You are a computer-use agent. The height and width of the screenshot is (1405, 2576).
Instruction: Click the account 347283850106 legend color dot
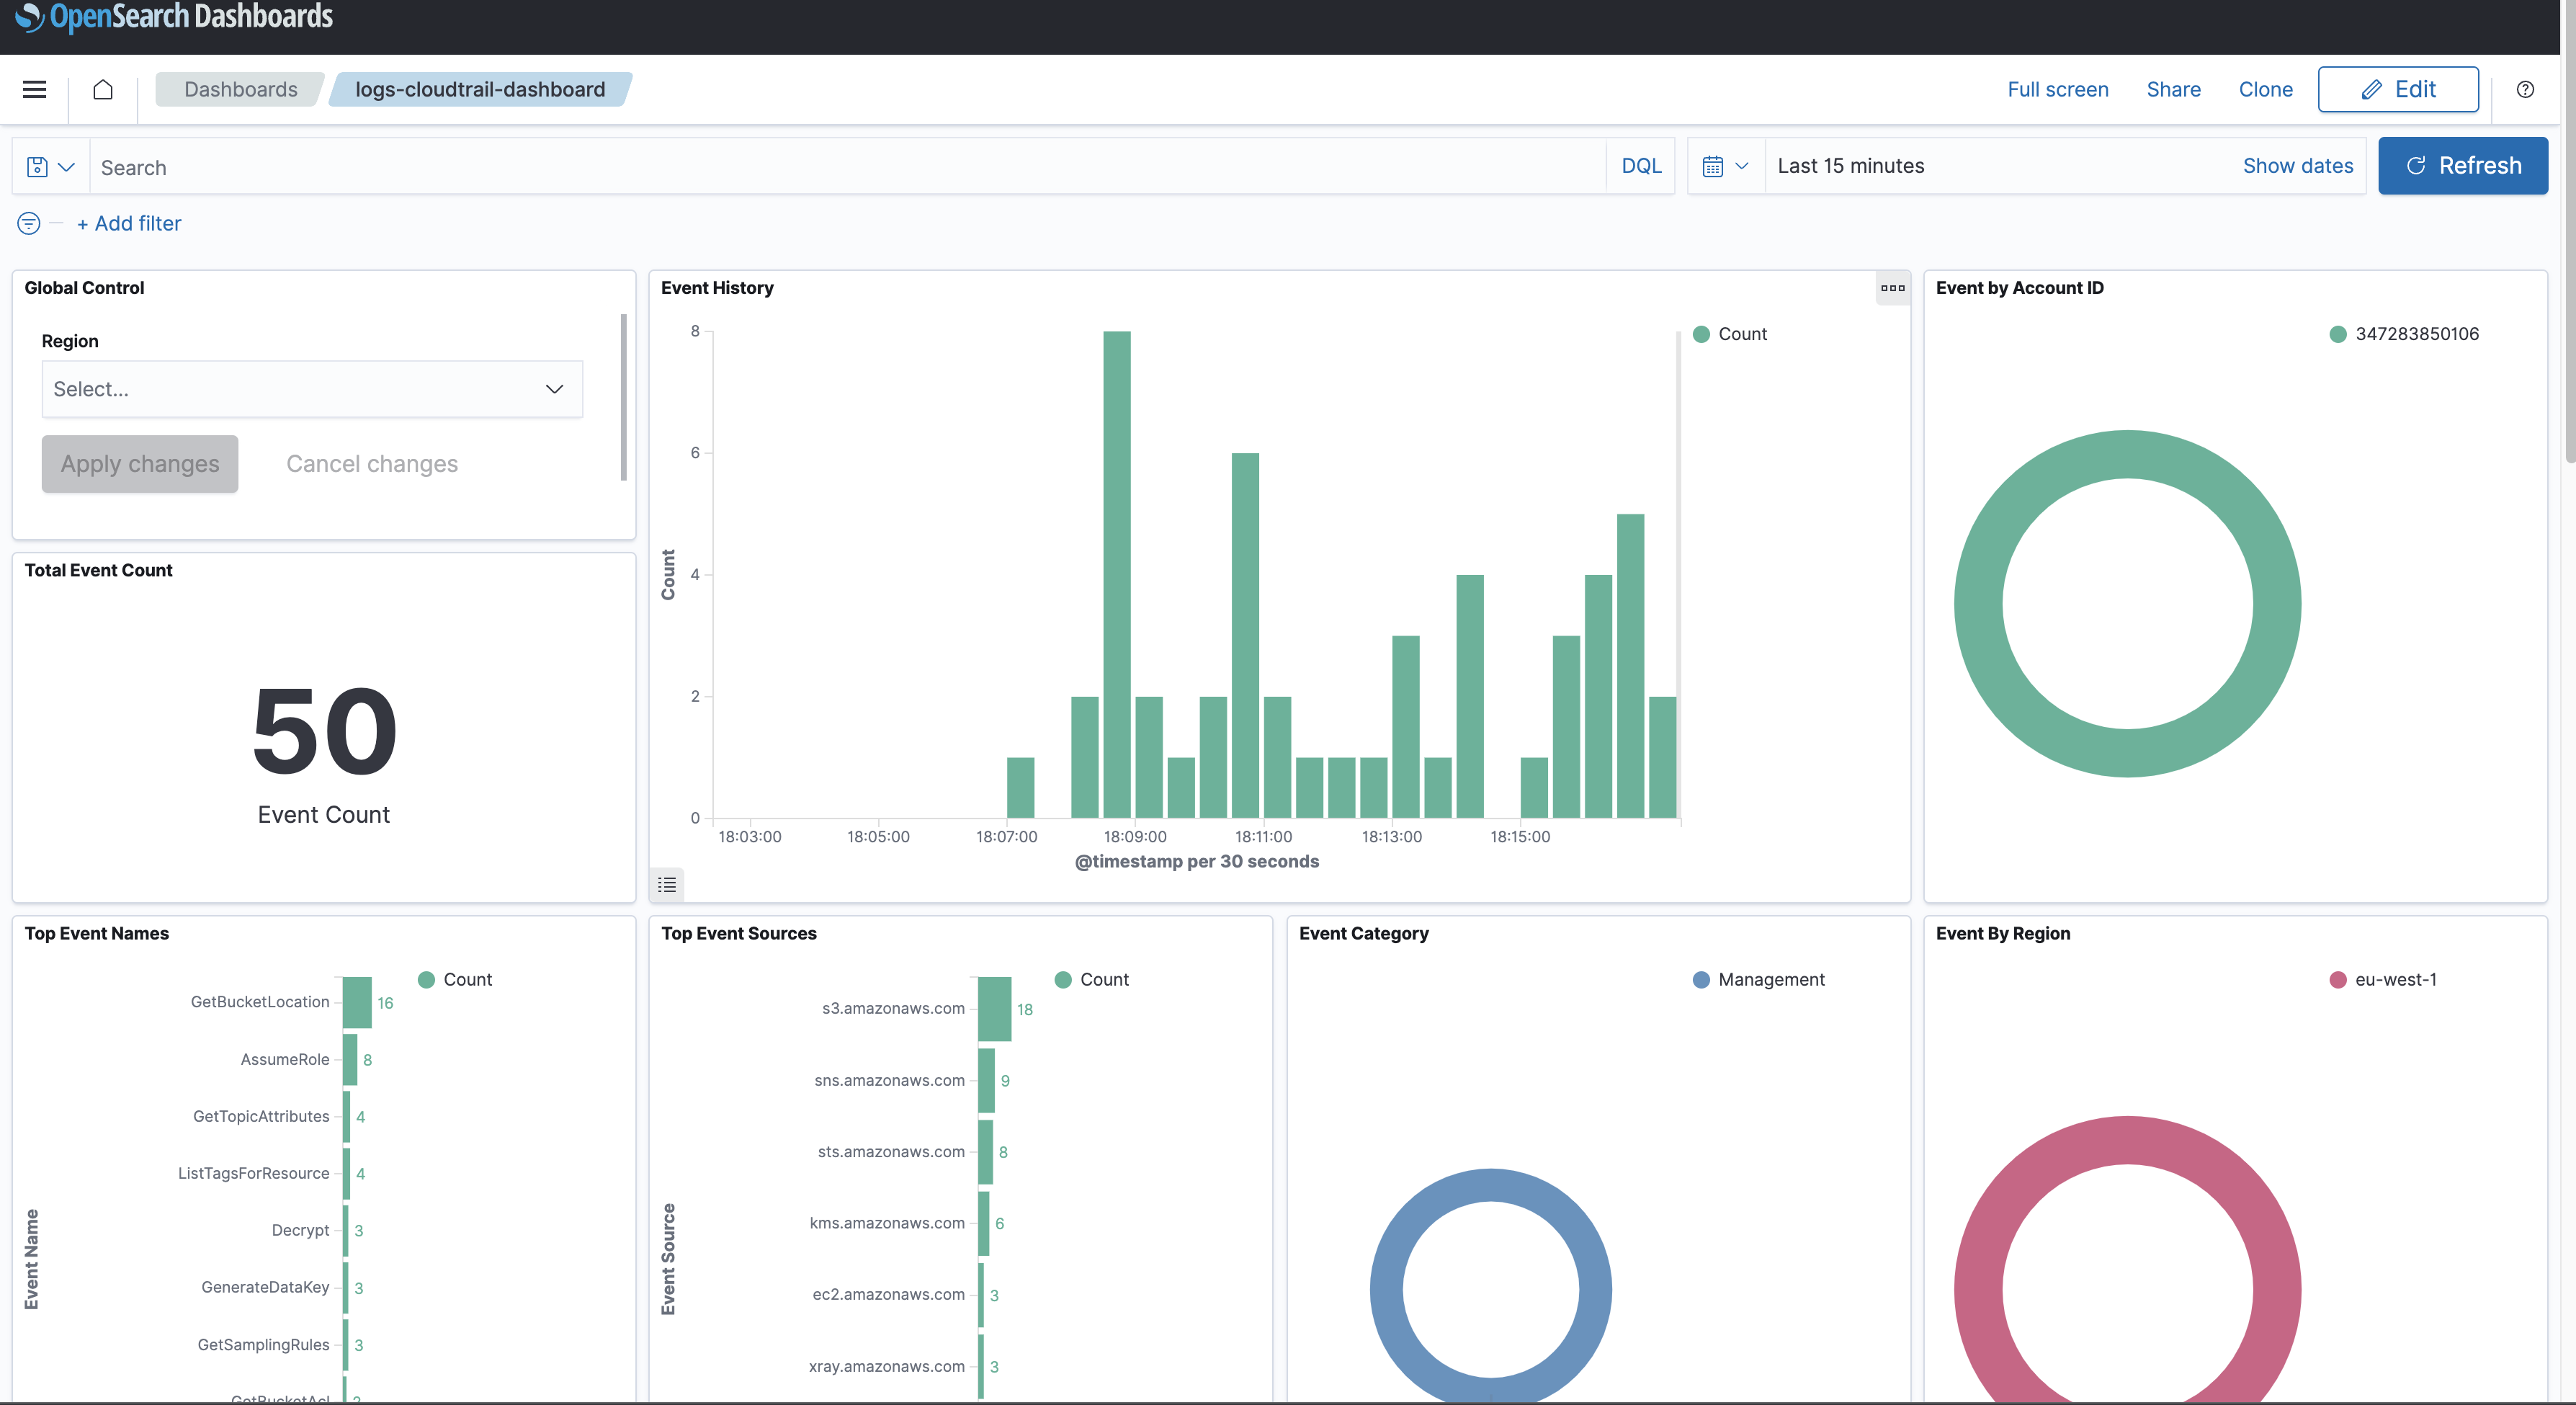2338,334
